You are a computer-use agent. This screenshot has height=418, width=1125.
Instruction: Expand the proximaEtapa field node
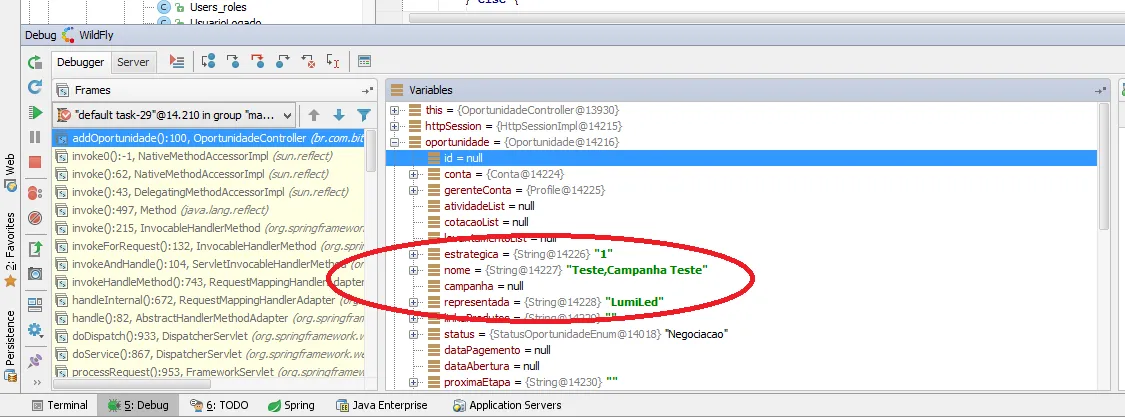pyautogui.click(x=413, y=382)
